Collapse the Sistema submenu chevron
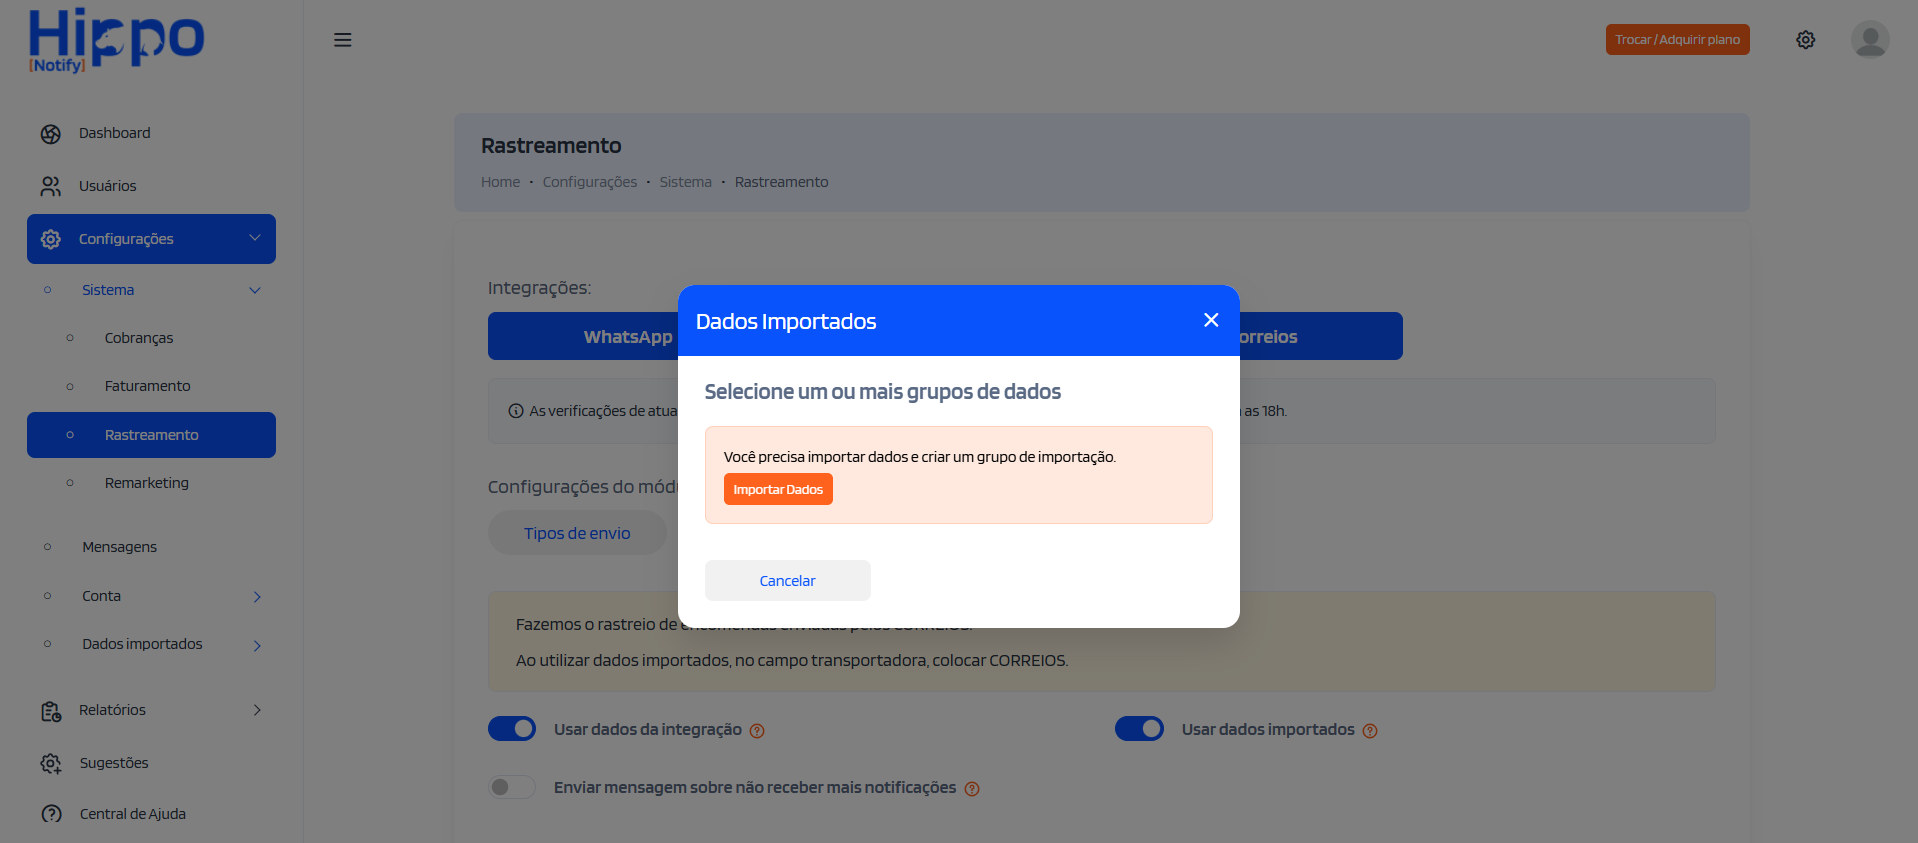The image size is (1918, 843). pyautogui.click(x=255, y=290)
